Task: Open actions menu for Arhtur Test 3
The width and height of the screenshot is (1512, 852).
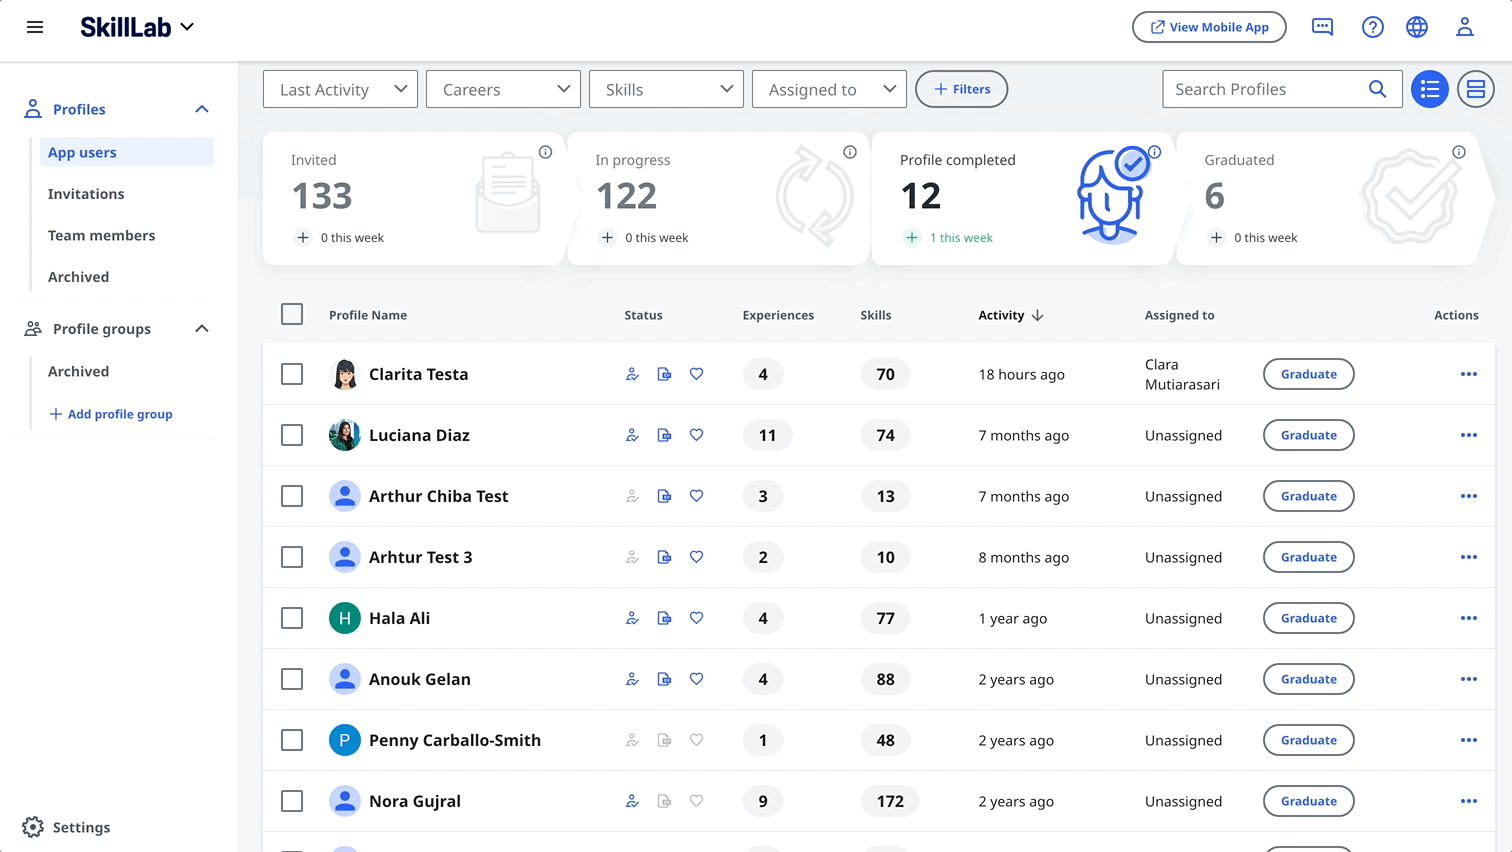Action: (1468, 557)
